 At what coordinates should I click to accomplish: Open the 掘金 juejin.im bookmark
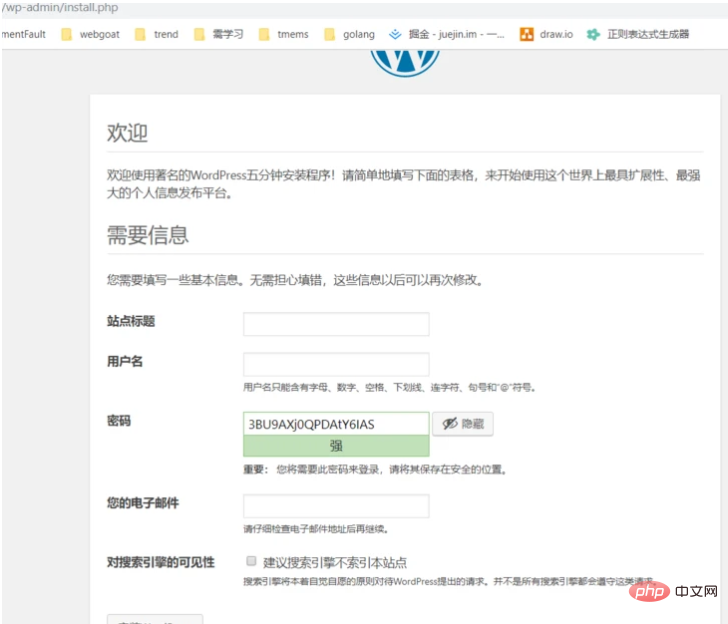tap(446, 34)
